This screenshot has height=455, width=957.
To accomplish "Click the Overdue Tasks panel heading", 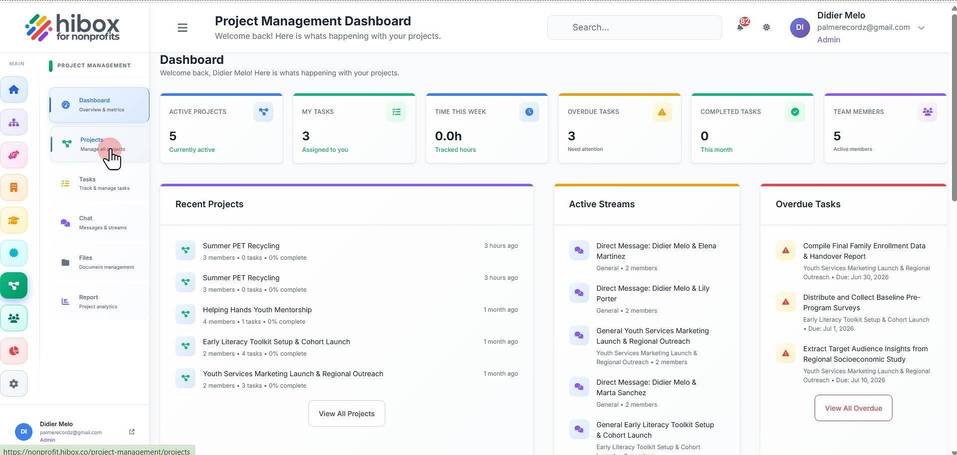I will 808,204.
